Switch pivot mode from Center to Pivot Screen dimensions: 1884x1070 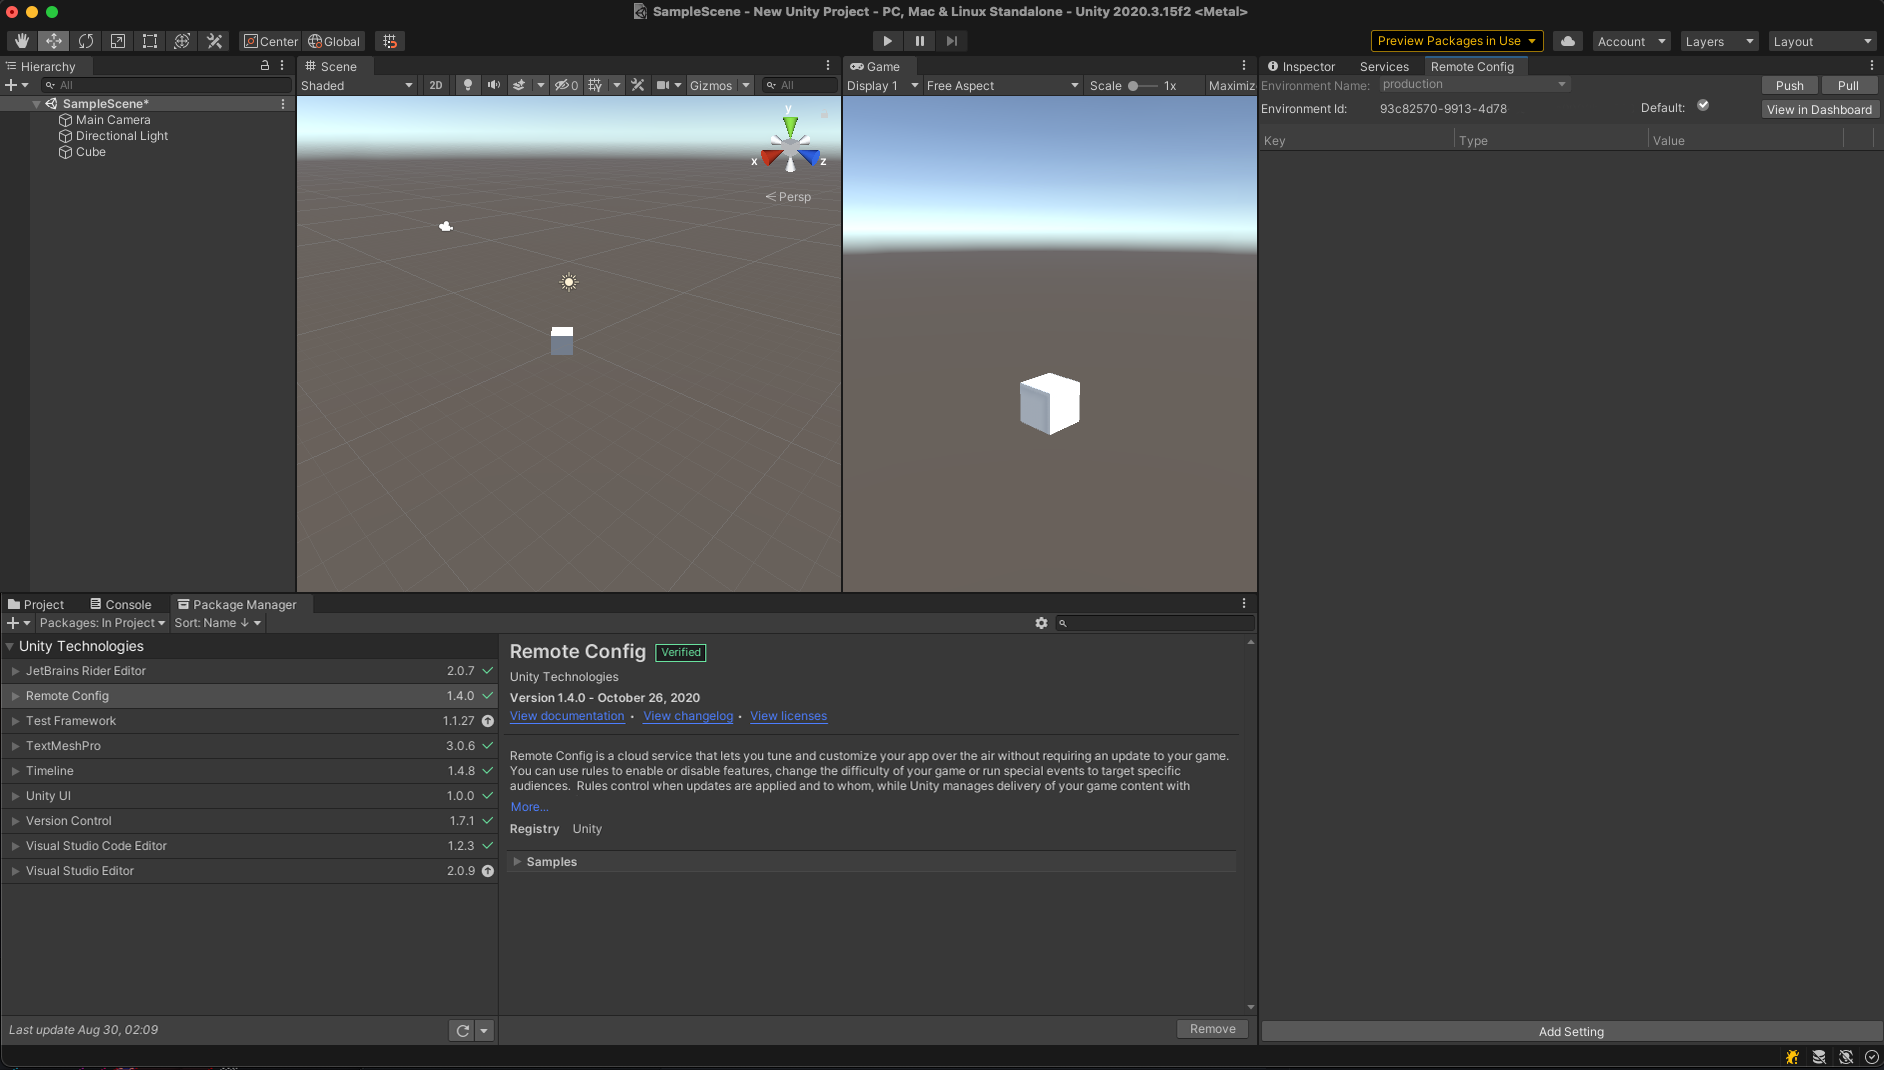(x=270, y=41)
